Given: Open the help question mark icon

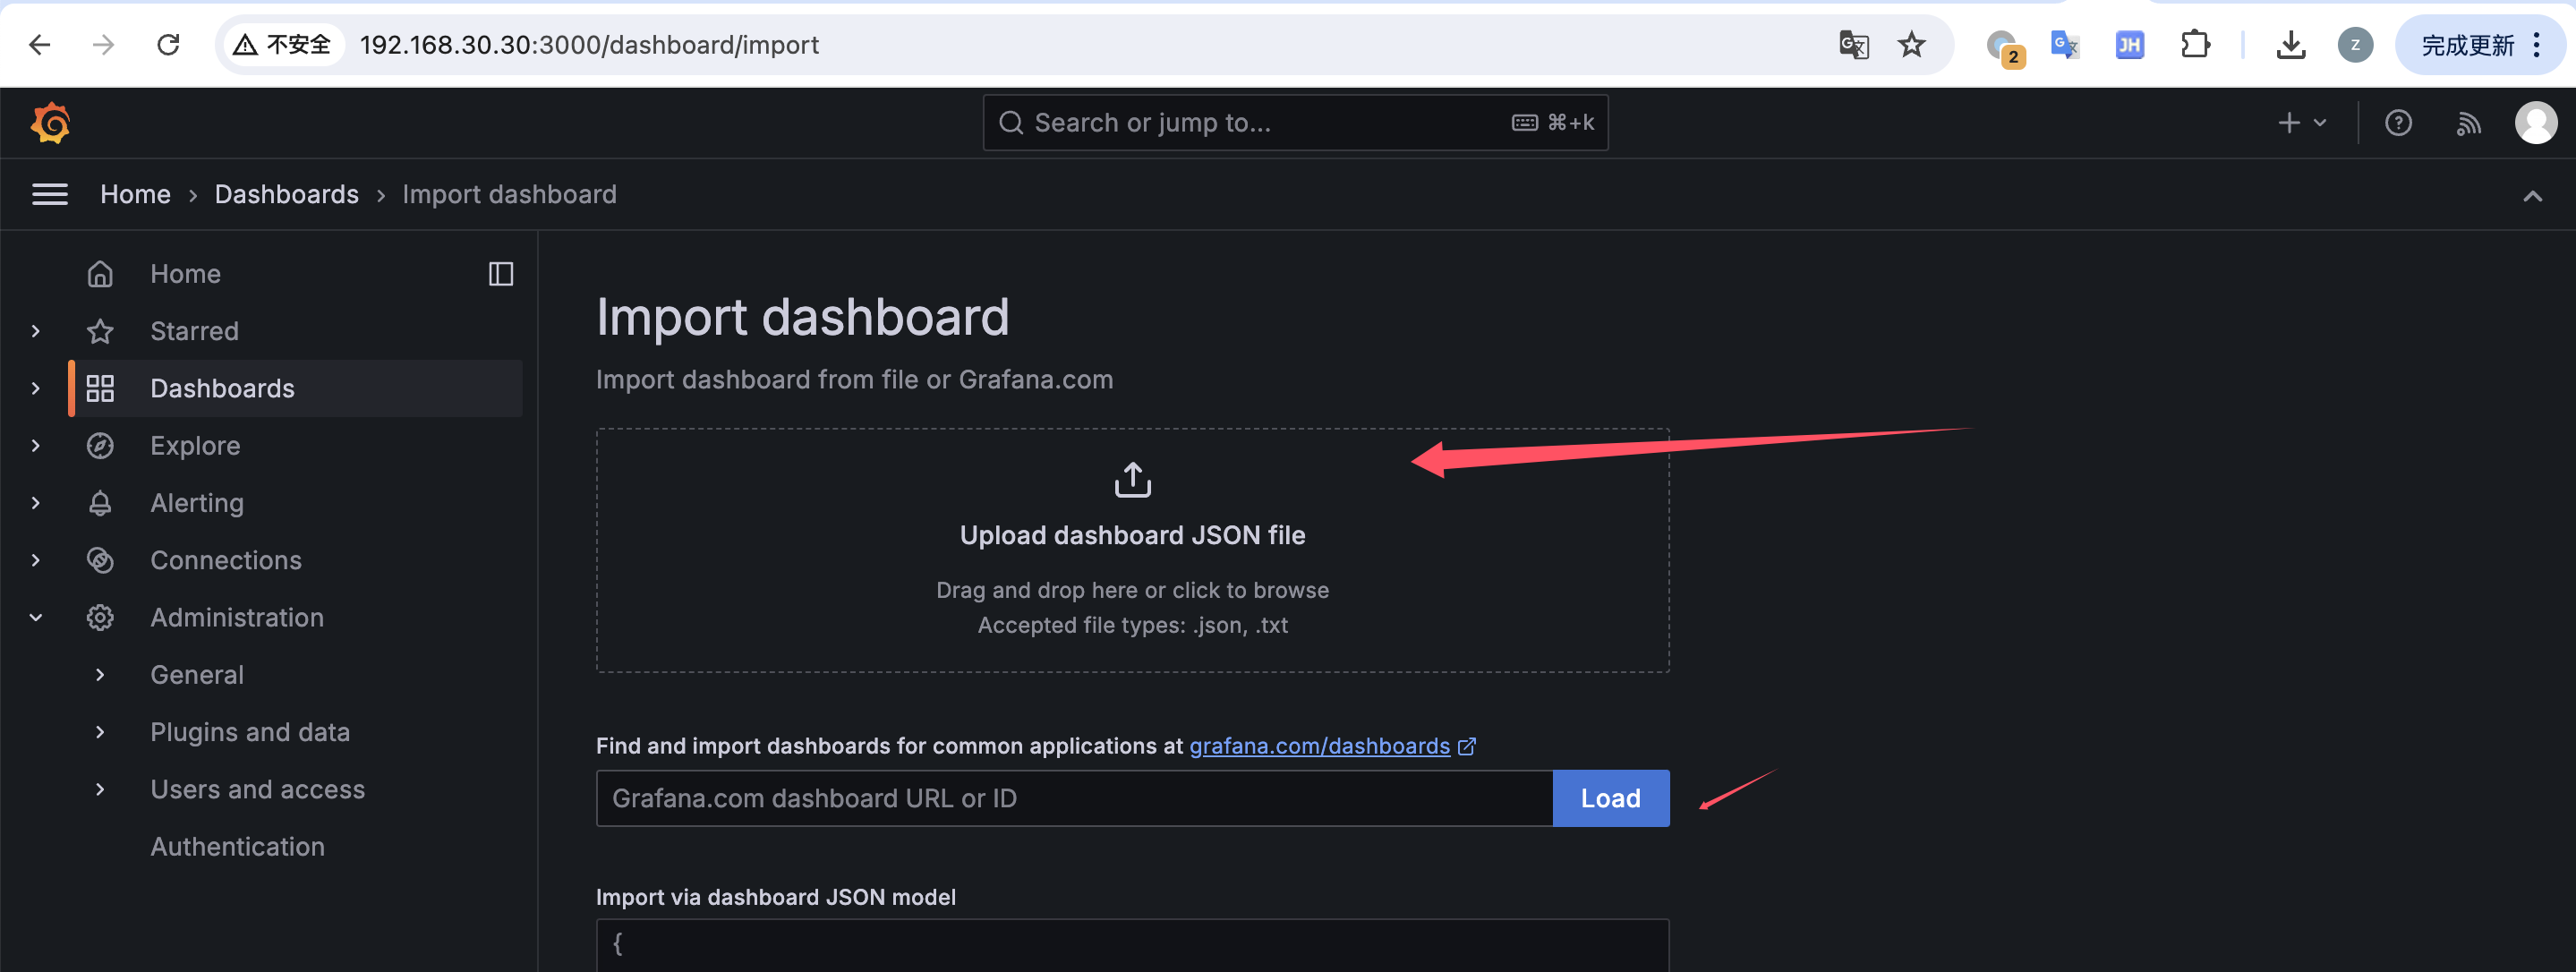Looking at the screenshot, I should (2398, 123).
